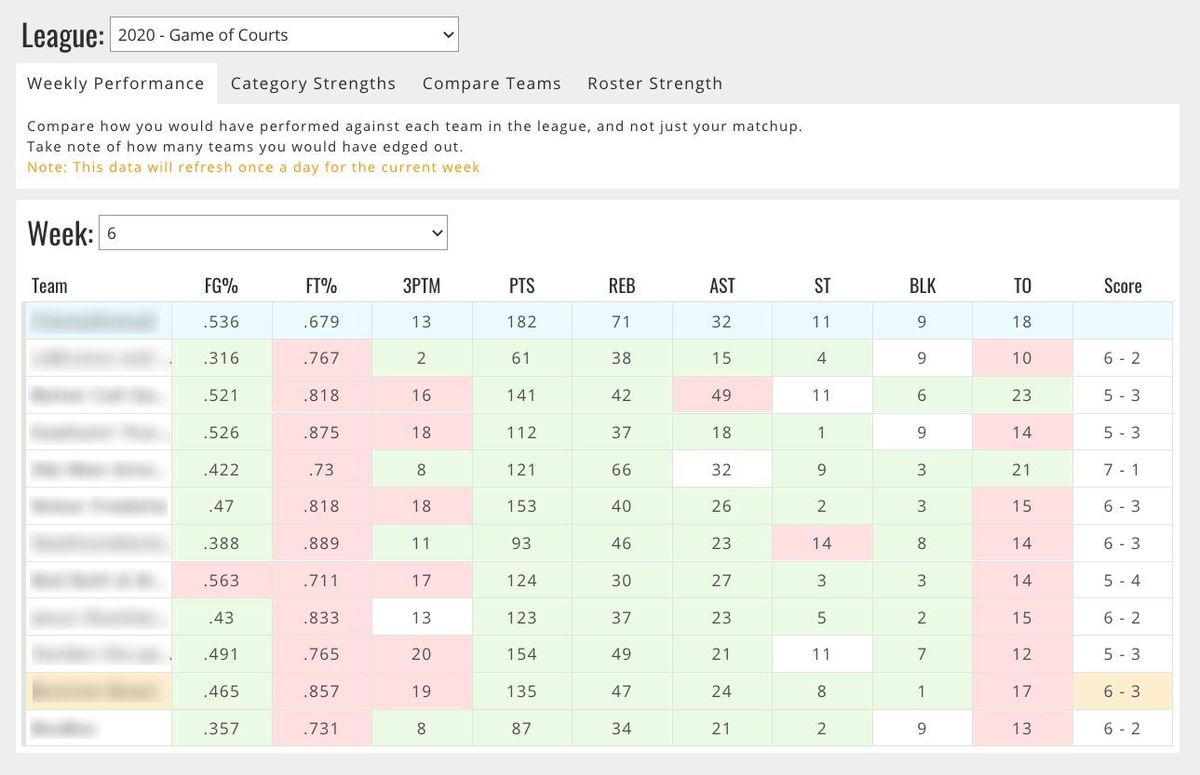Click the AST column header
Screen dimensions: 1200x775
click(x=721, y=286)
